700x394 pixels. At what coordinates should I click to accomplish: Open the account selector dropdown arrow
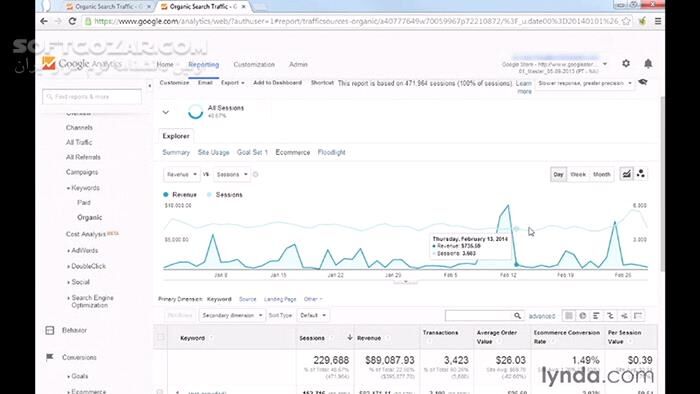605,64
